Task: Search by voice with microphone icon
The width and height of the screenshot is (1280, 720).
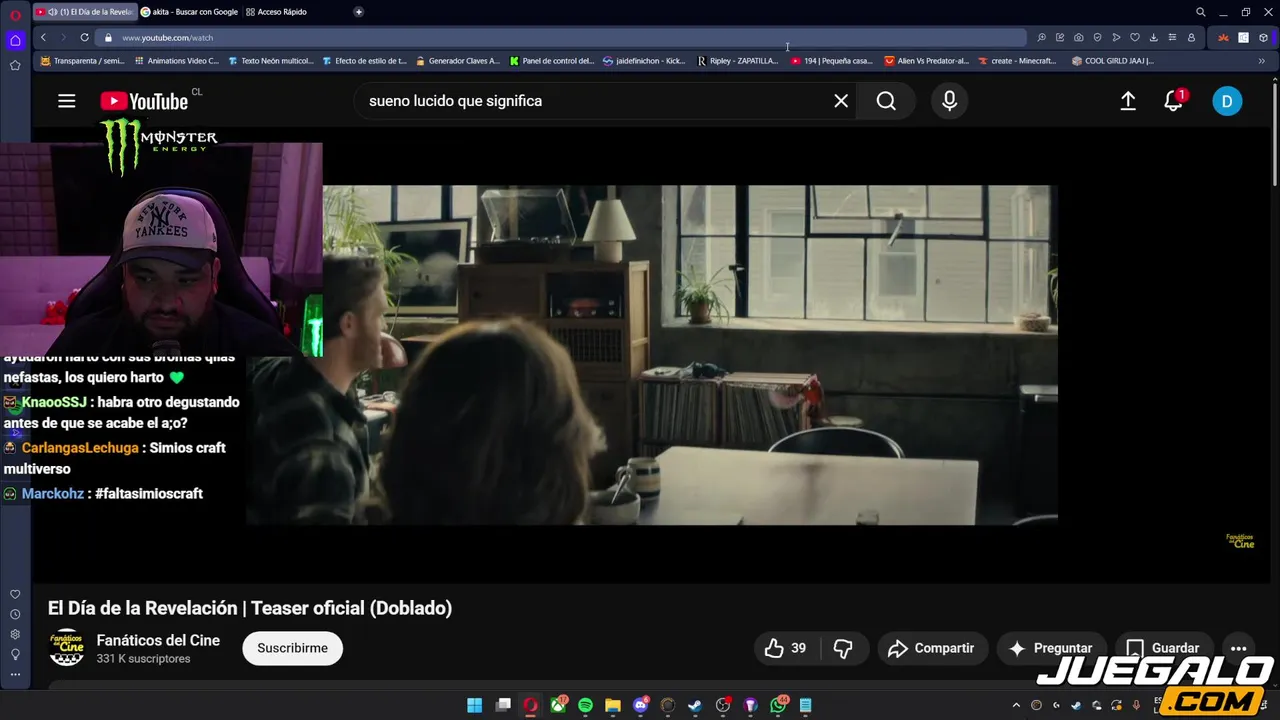Action: click(x=949, y=101)
